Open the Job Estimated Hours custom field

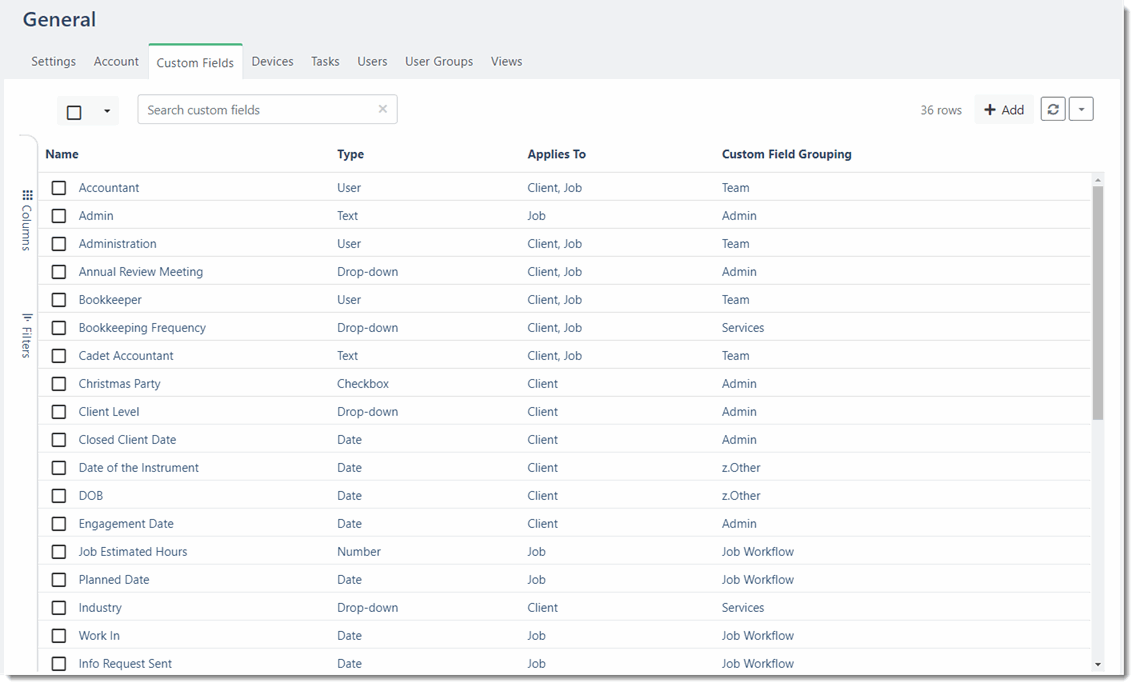tap(133, 551)
